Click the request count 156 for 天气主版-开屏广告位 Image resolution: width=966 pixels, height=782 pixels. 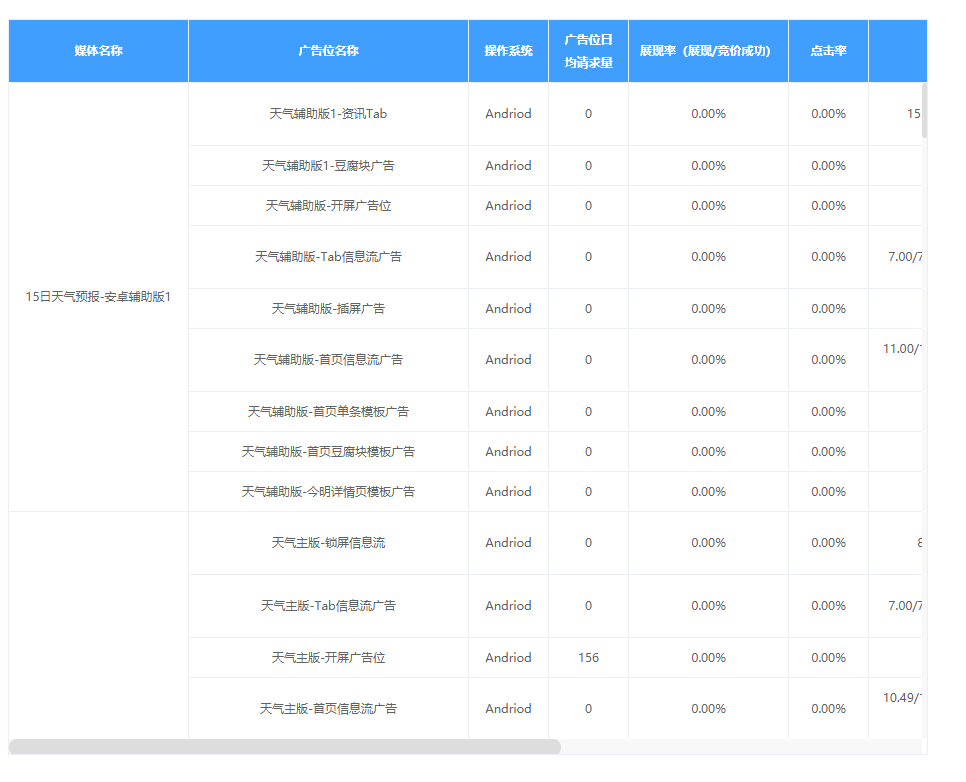point(587,657)
